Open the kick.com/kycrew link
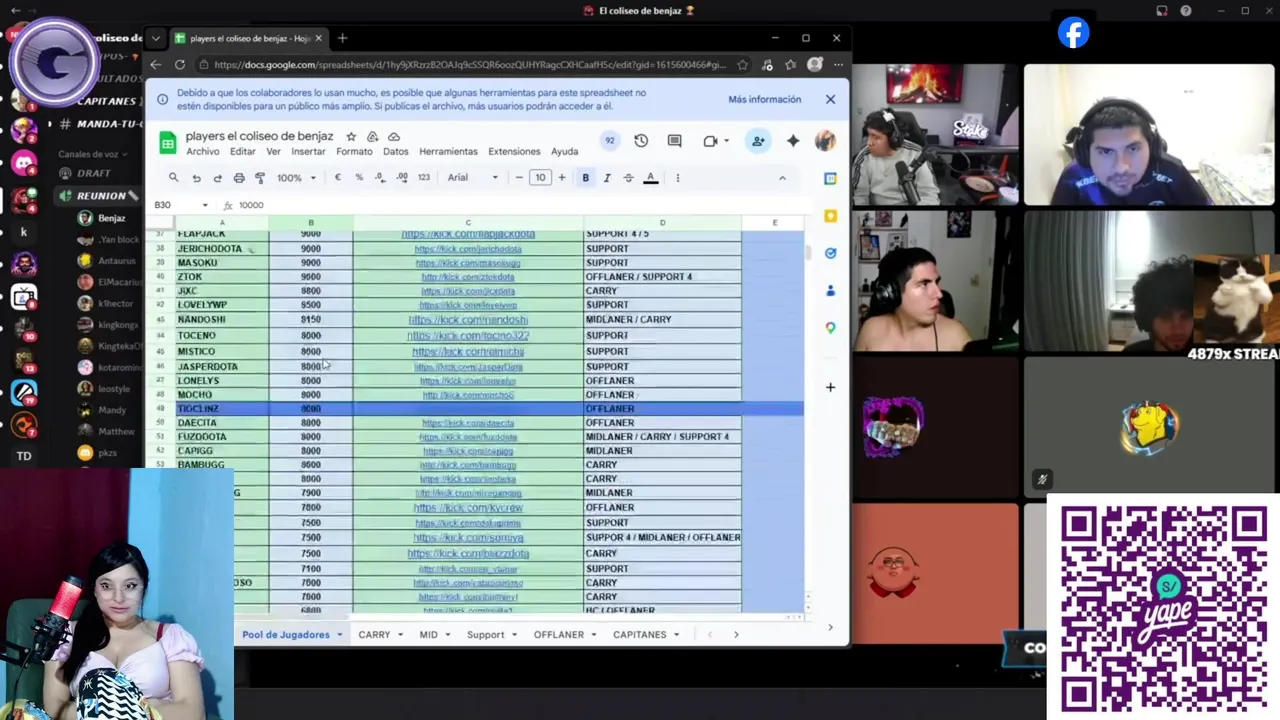Viewport: 1280px width, 720px height. [468, 508]
